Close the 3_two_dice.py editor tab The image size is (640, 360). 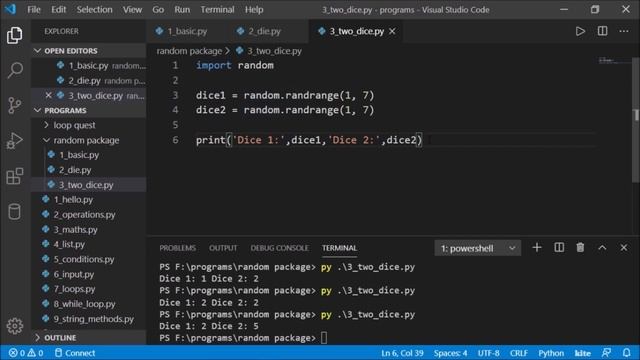[x=392, y=31]
